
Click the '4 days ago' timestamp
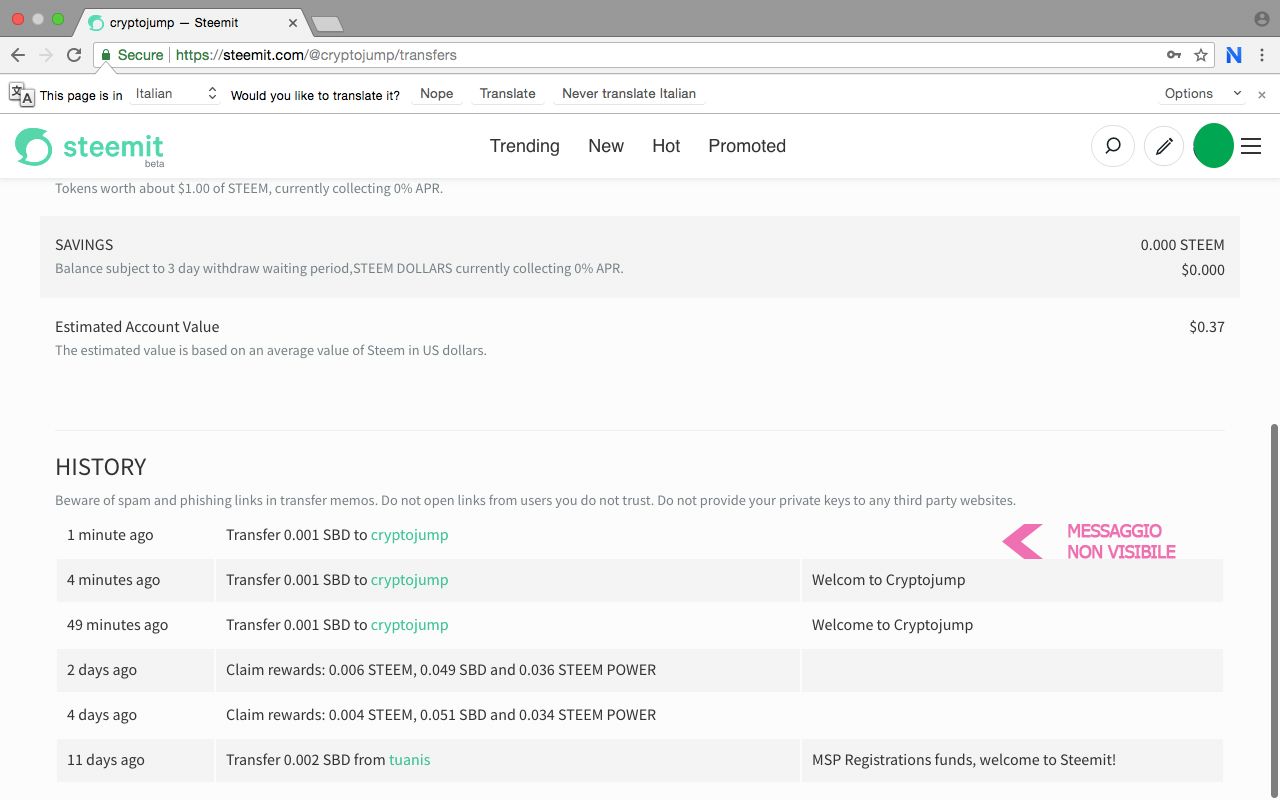click(102, 714)
